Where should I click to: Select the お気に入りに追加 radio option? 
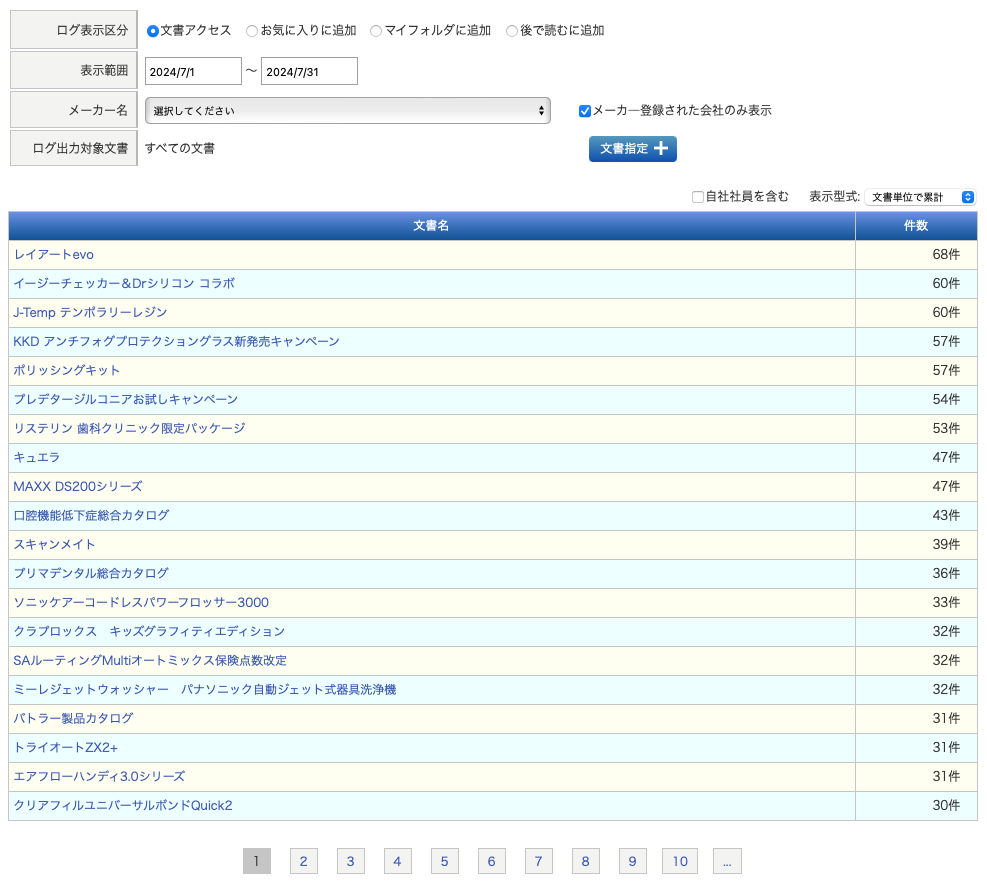click(252, 31)
